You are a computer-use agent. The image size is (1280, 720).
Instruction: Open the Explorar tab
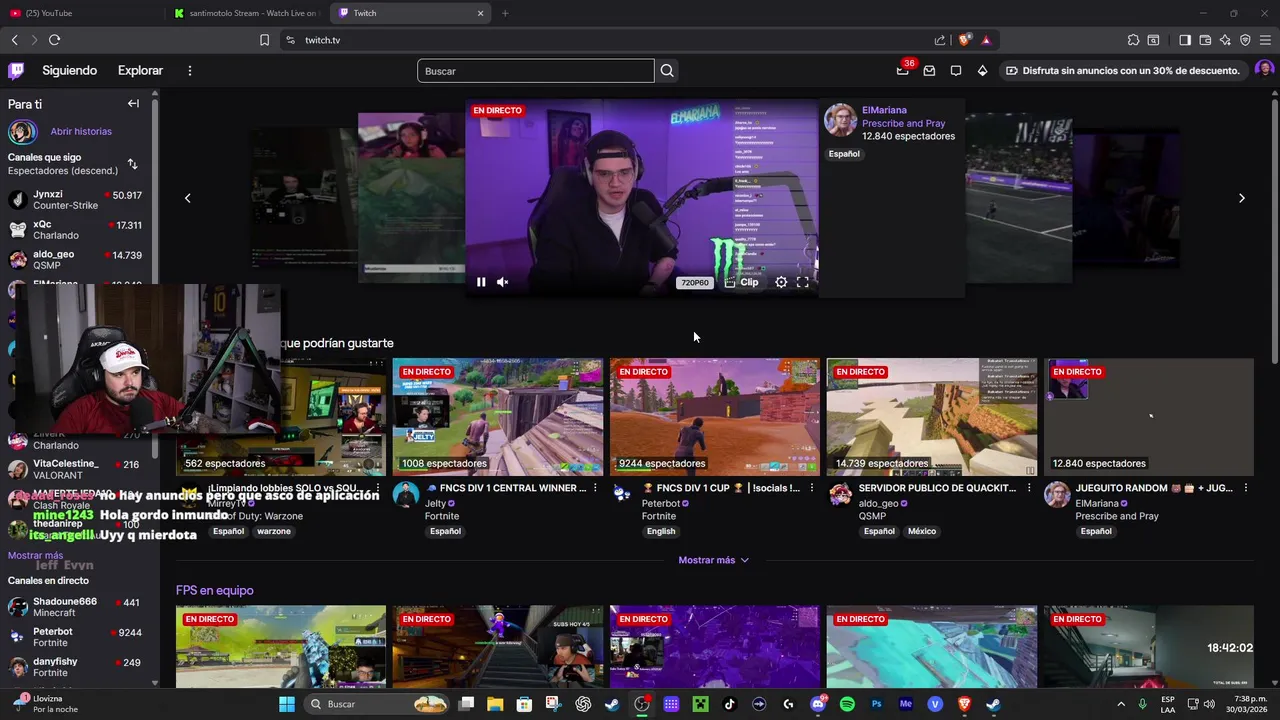click(x=140, y=71)
